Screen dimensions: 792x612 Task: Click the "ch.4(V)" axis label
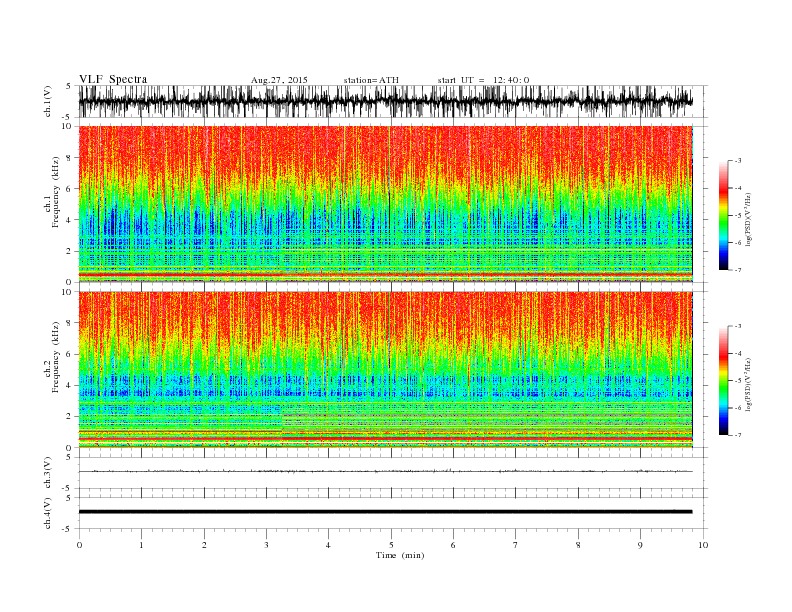48,513
